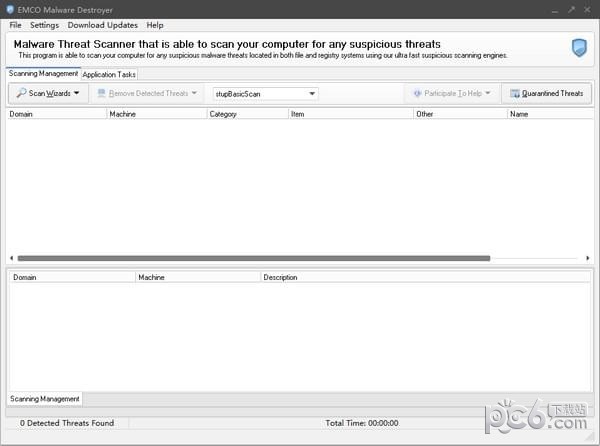The width and height of the screenshot is (600, 446).
Task: Open the Download Updates menu
Action: click(x=103, y=25)
